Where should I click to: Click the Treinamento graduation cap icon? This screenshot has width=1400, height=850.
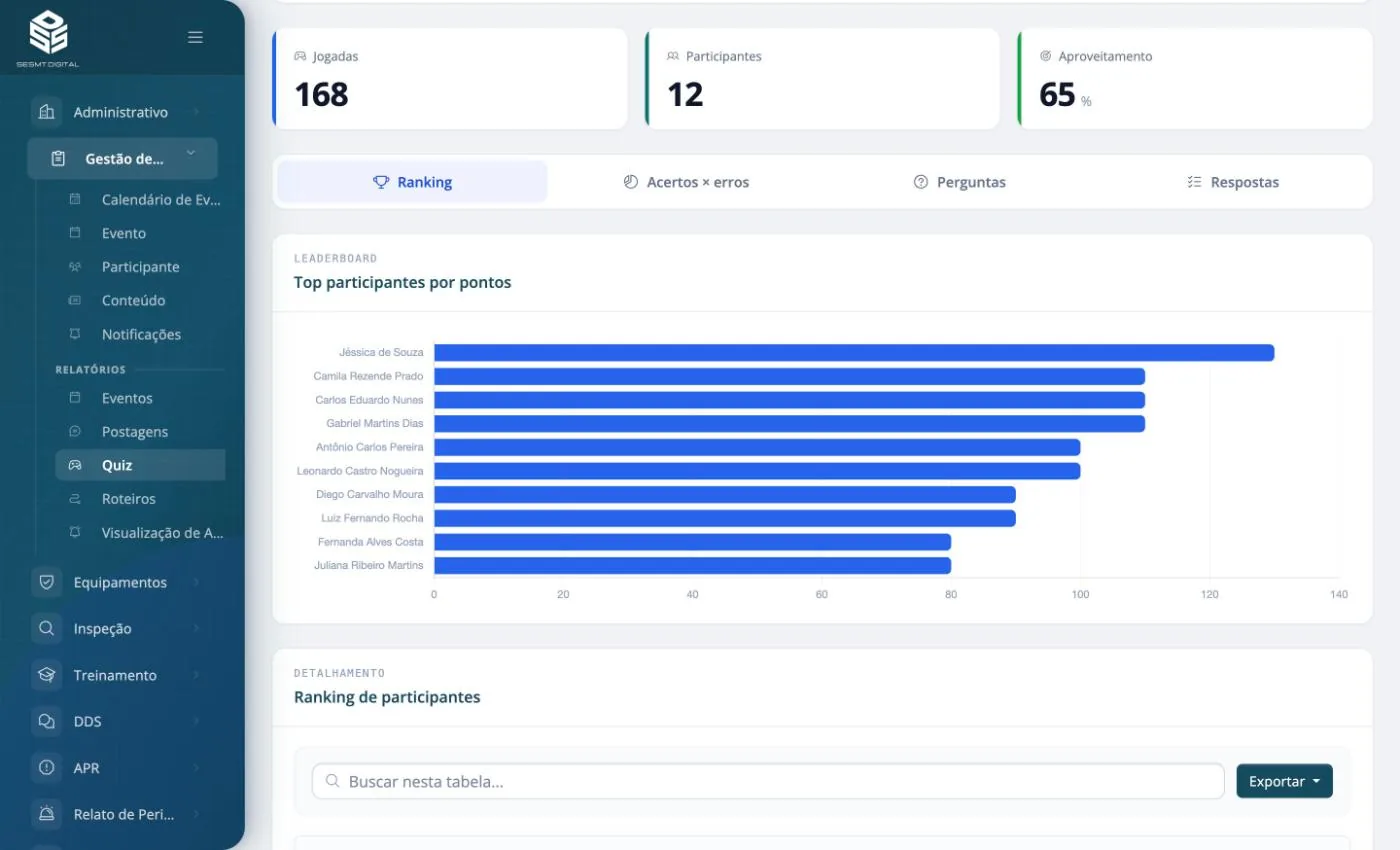point(46,675)
